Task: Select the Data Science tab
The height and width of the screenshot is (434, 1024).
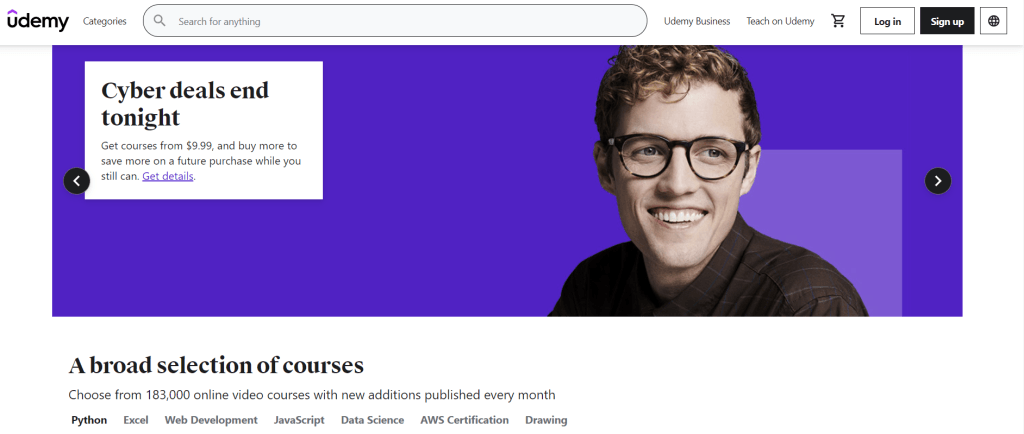Action: [x=372, y=420]
